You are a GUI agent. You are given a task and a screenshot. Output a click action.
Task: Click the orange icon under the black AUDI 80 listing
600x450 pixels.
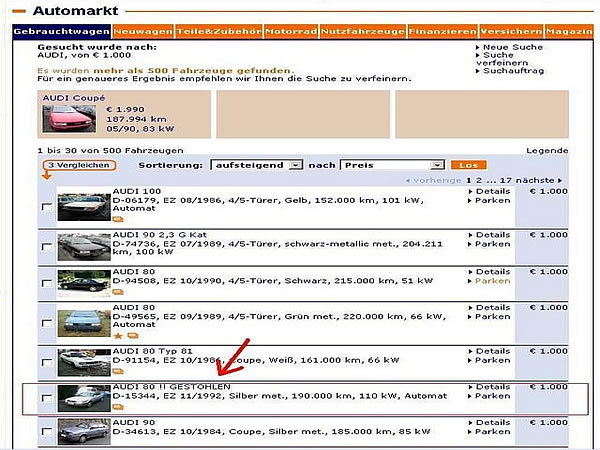(118, 293)
